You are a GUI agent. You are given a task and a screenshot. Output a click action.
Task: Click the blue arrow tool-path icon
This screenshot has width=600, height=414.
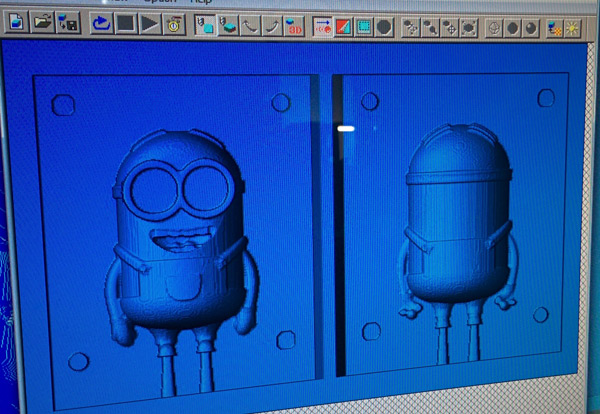[x=323, y=27]
